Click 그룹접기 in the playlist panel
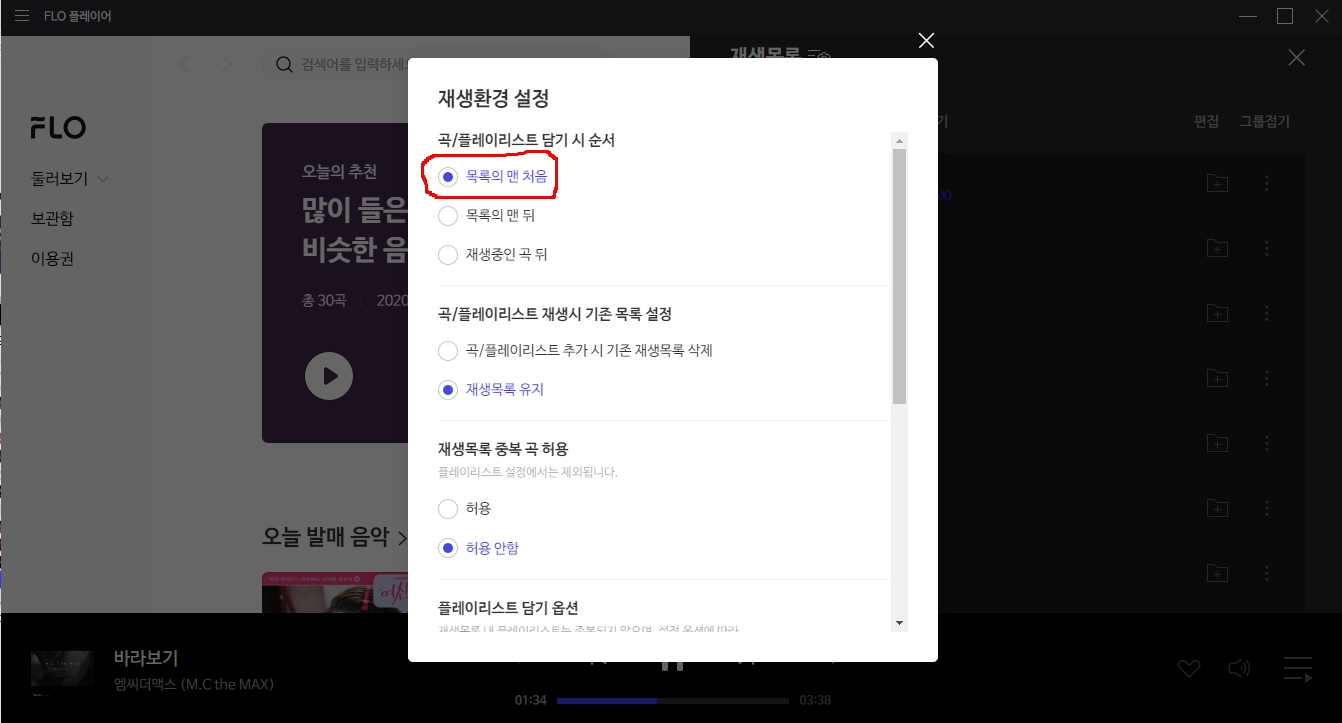1342x723 pixels. pos(1265,122)
